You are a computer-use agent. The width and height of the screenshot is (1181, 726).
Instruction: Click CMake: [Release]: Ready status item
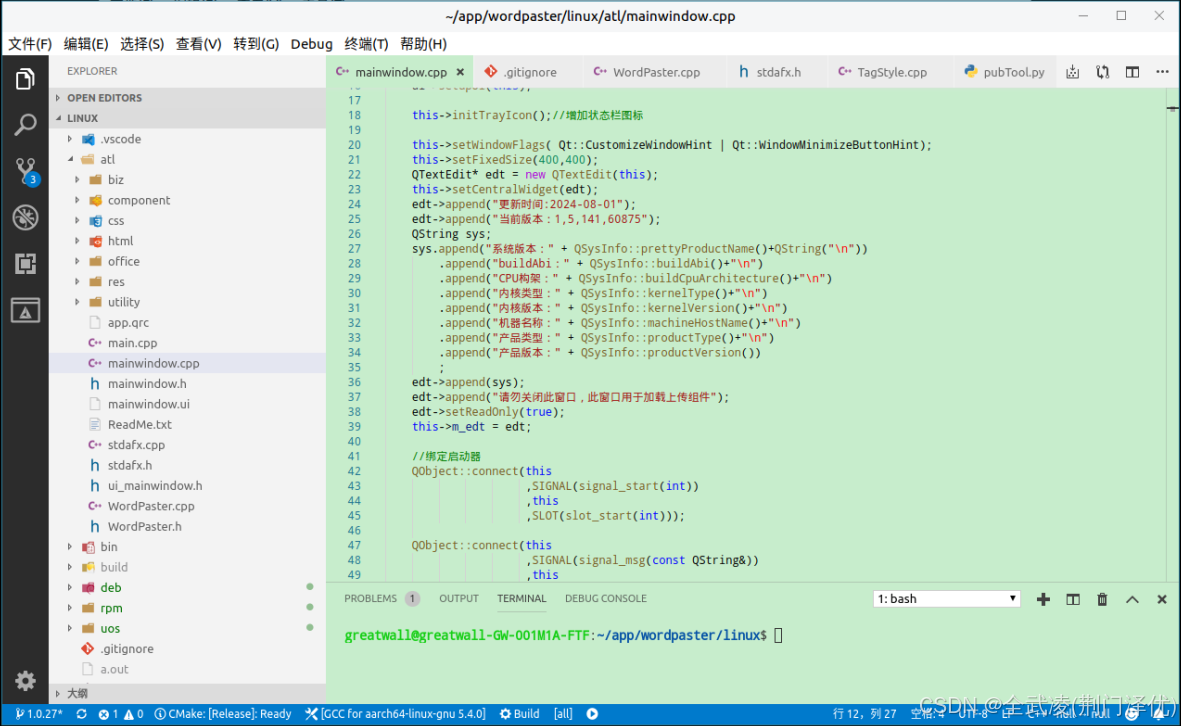tap(223, 714)
